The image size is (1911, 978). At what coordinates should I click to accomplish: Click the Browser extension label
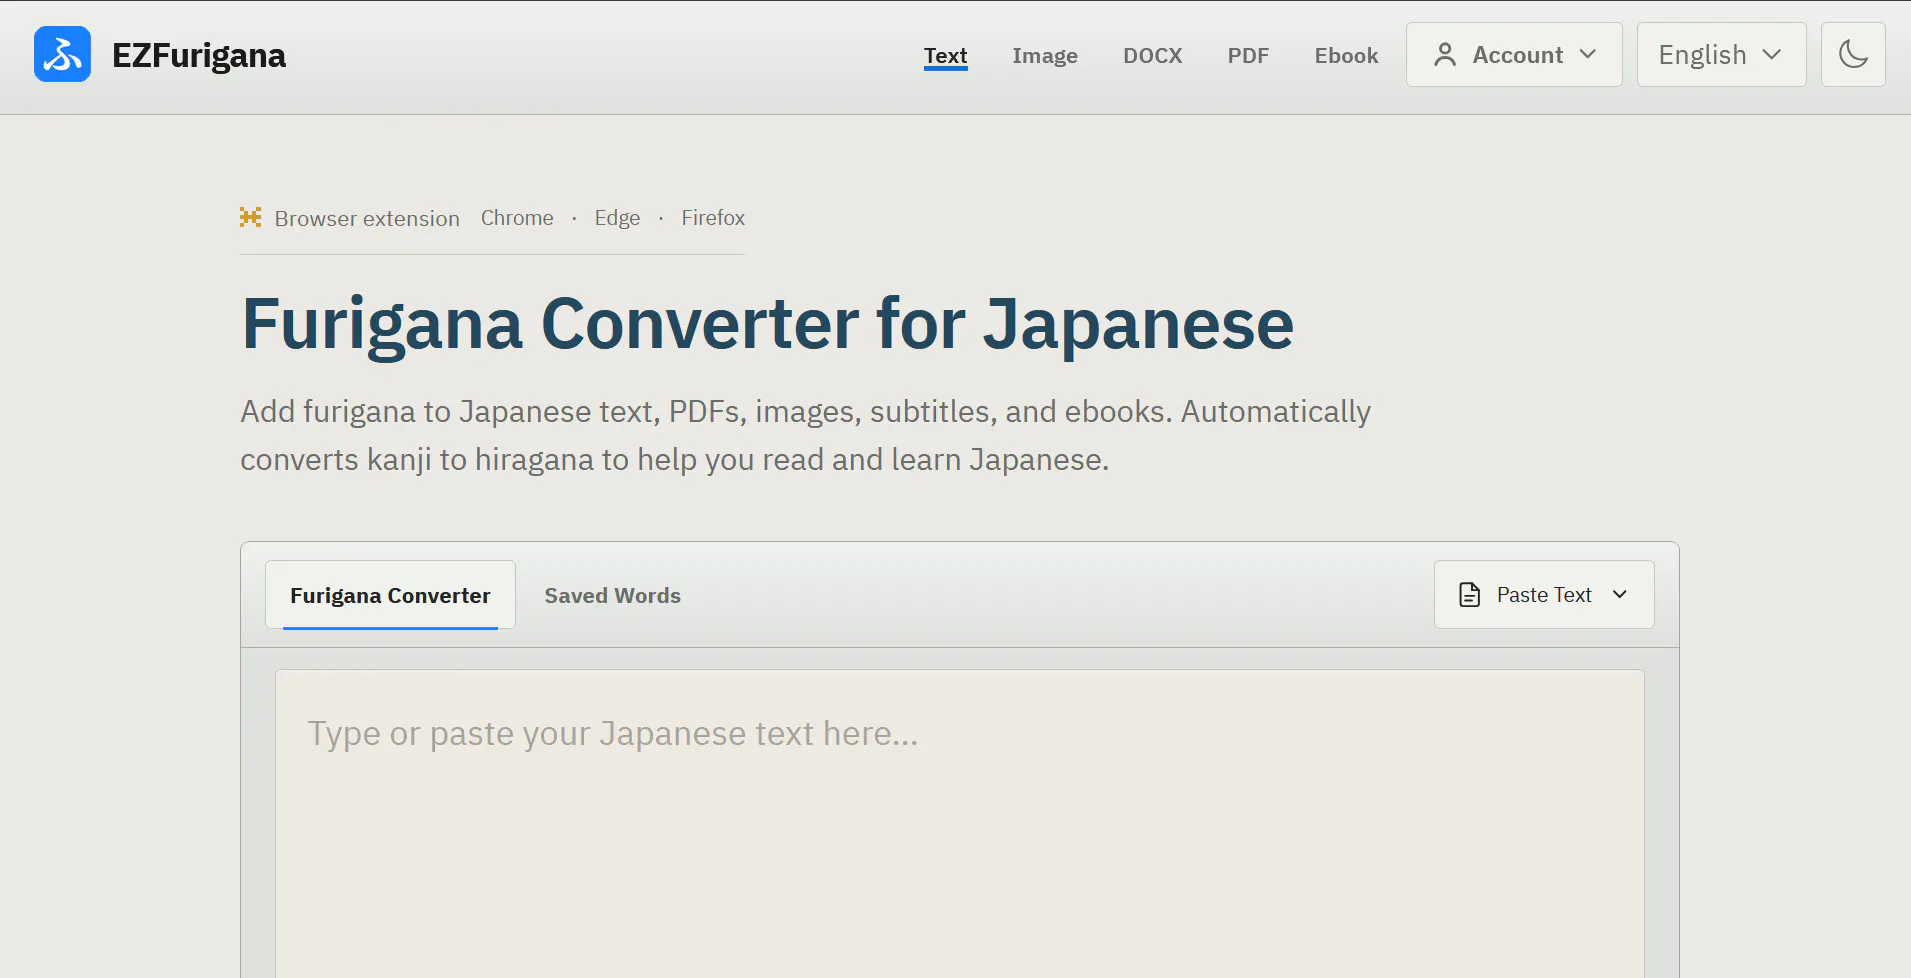pyautogui.click(x=367, y=218)
